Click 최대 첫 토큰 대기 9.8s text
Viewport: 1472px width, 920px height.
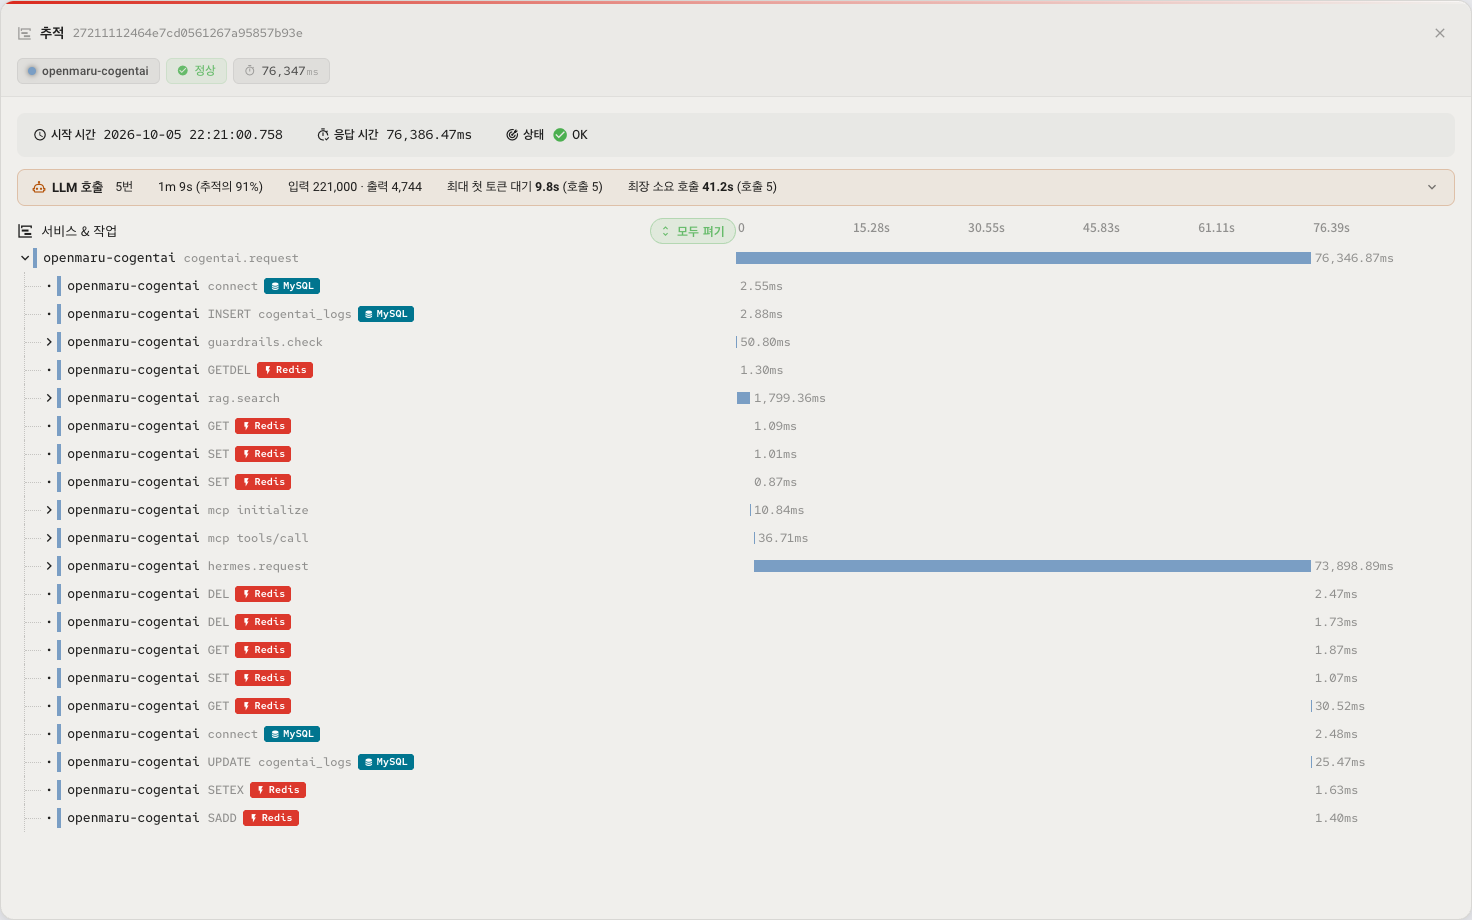[x=525, y=187]
